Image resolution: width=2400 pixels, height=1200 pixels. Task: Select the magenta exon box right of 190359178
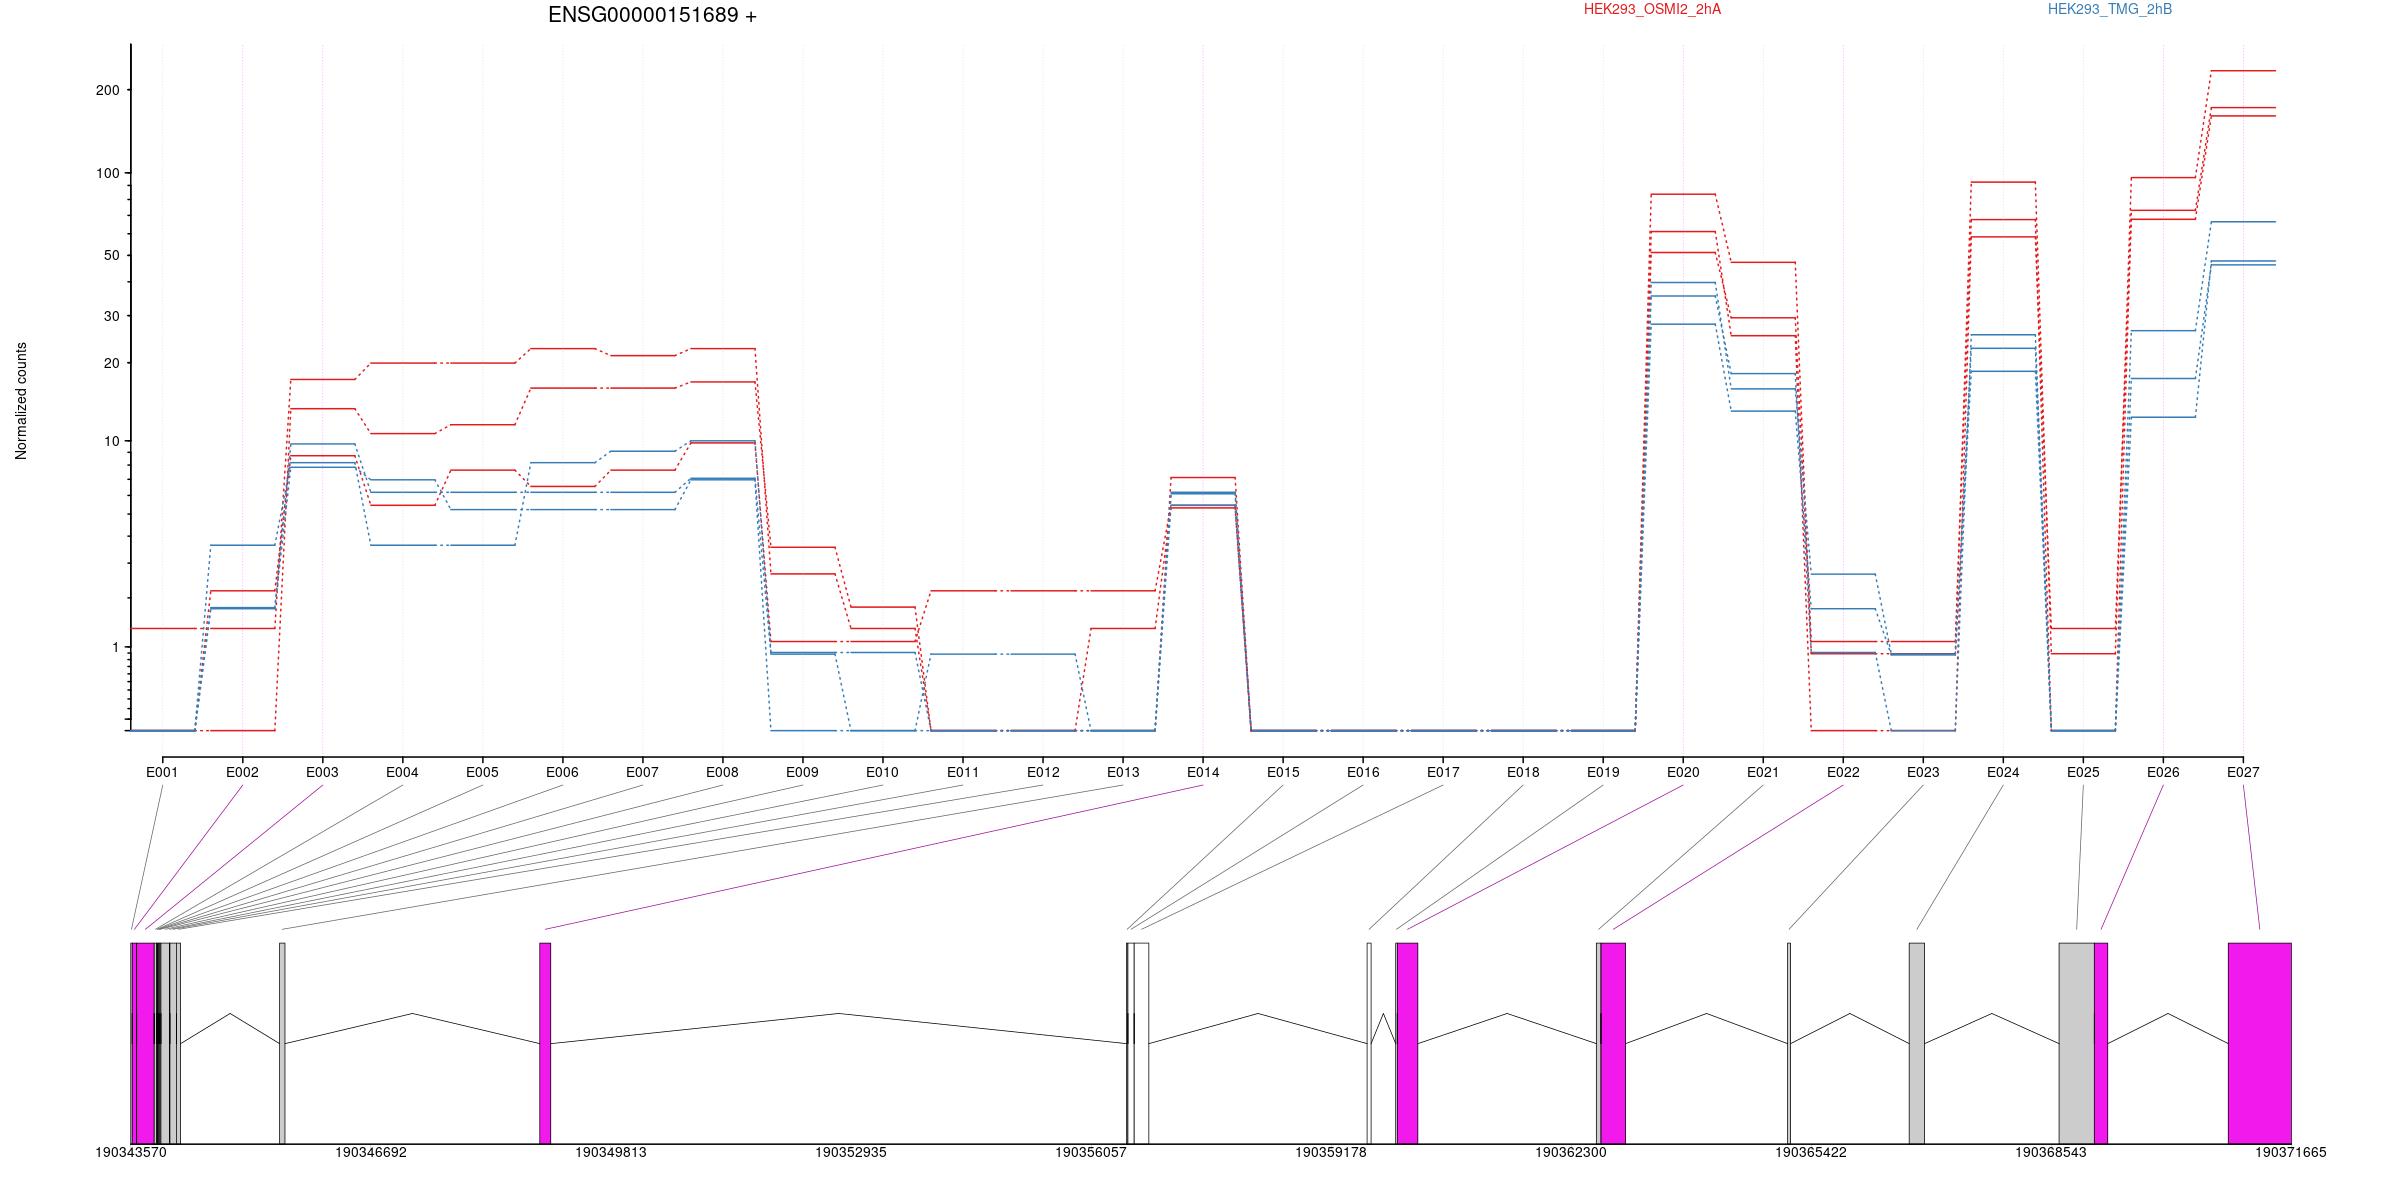point(1407,1043)
